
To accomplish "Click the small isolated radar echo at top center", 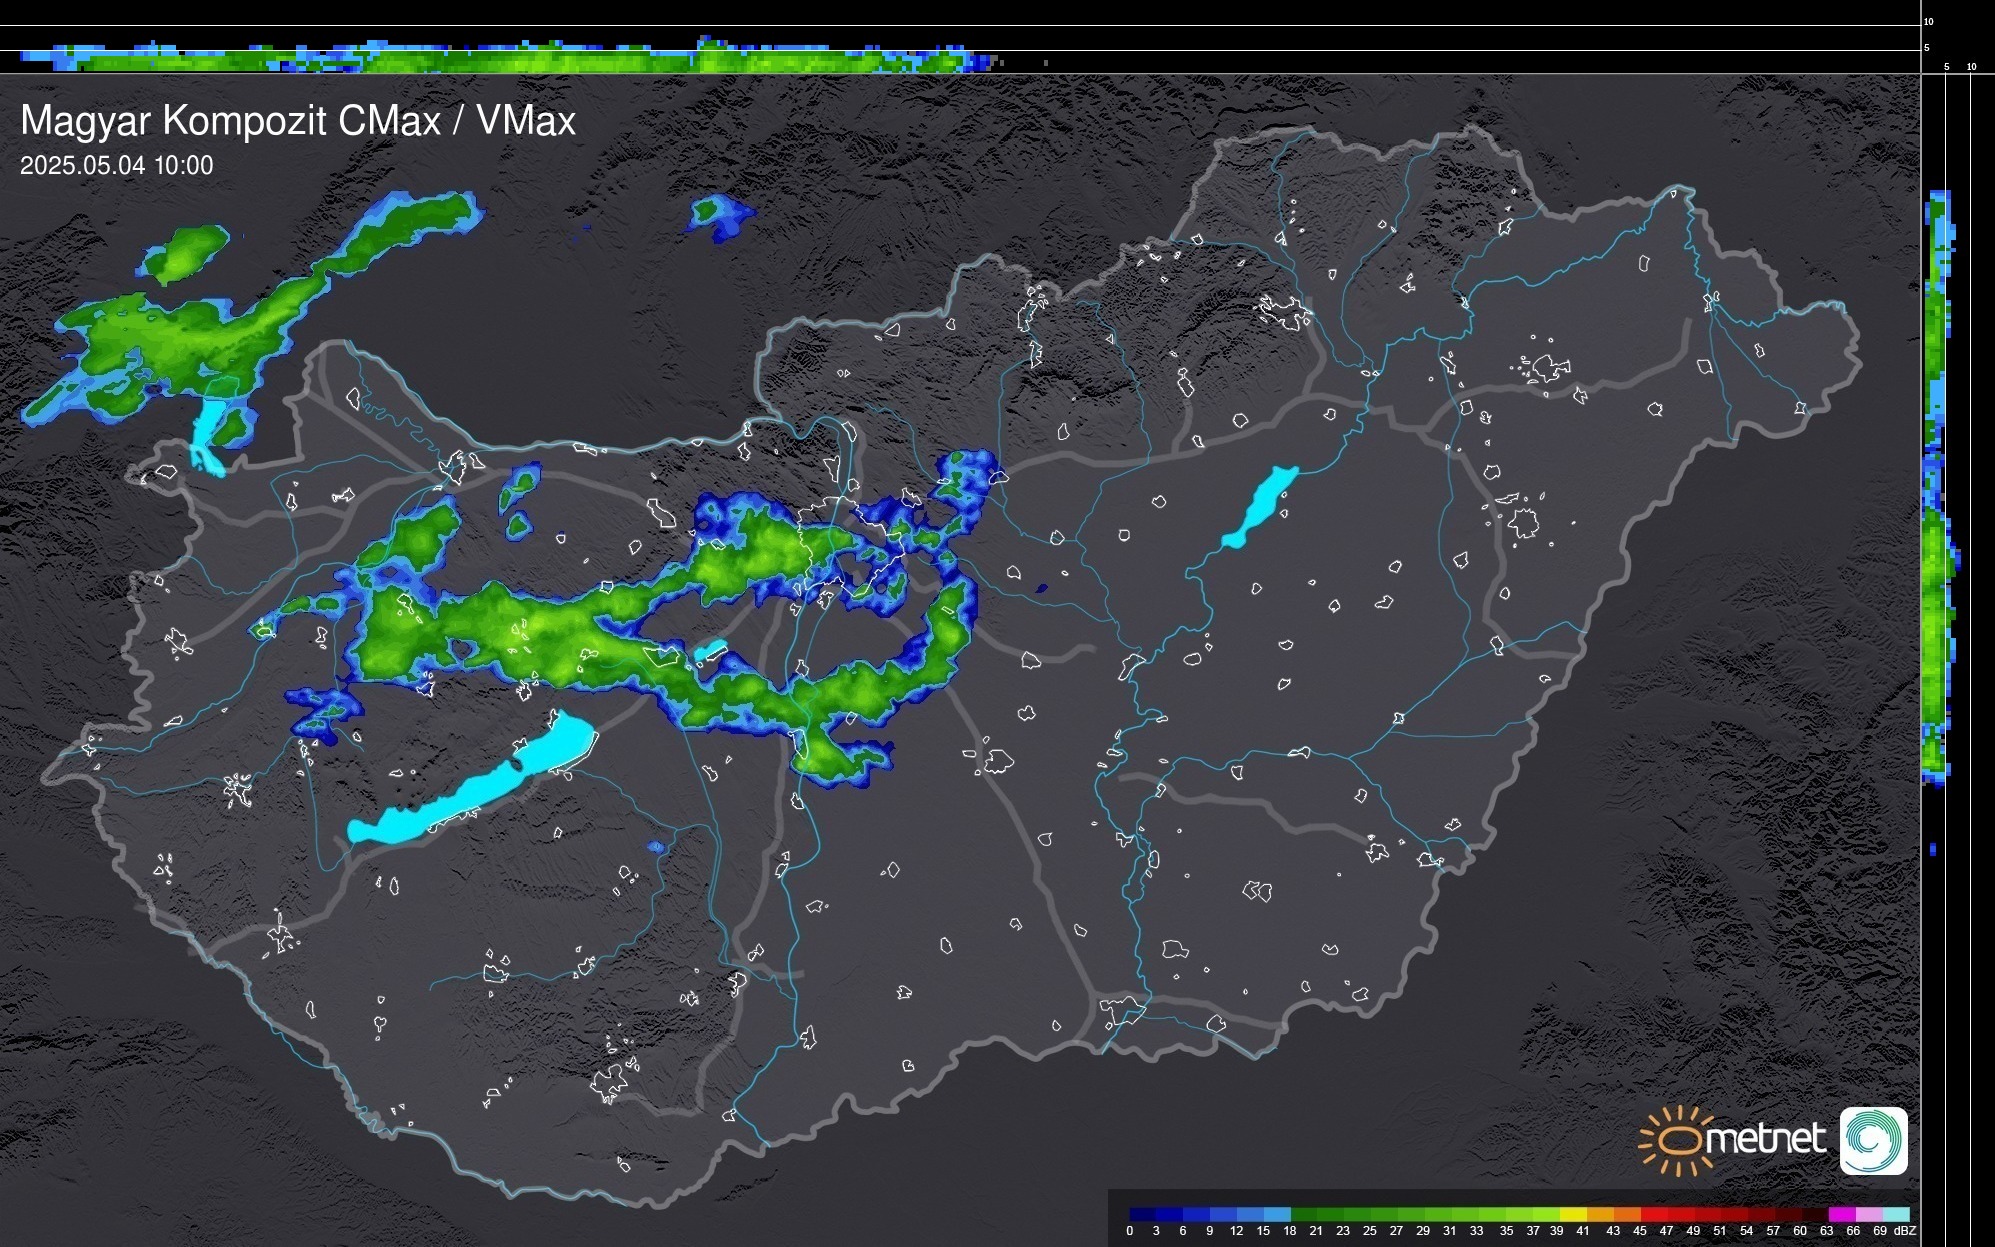I will click(719, 217).
